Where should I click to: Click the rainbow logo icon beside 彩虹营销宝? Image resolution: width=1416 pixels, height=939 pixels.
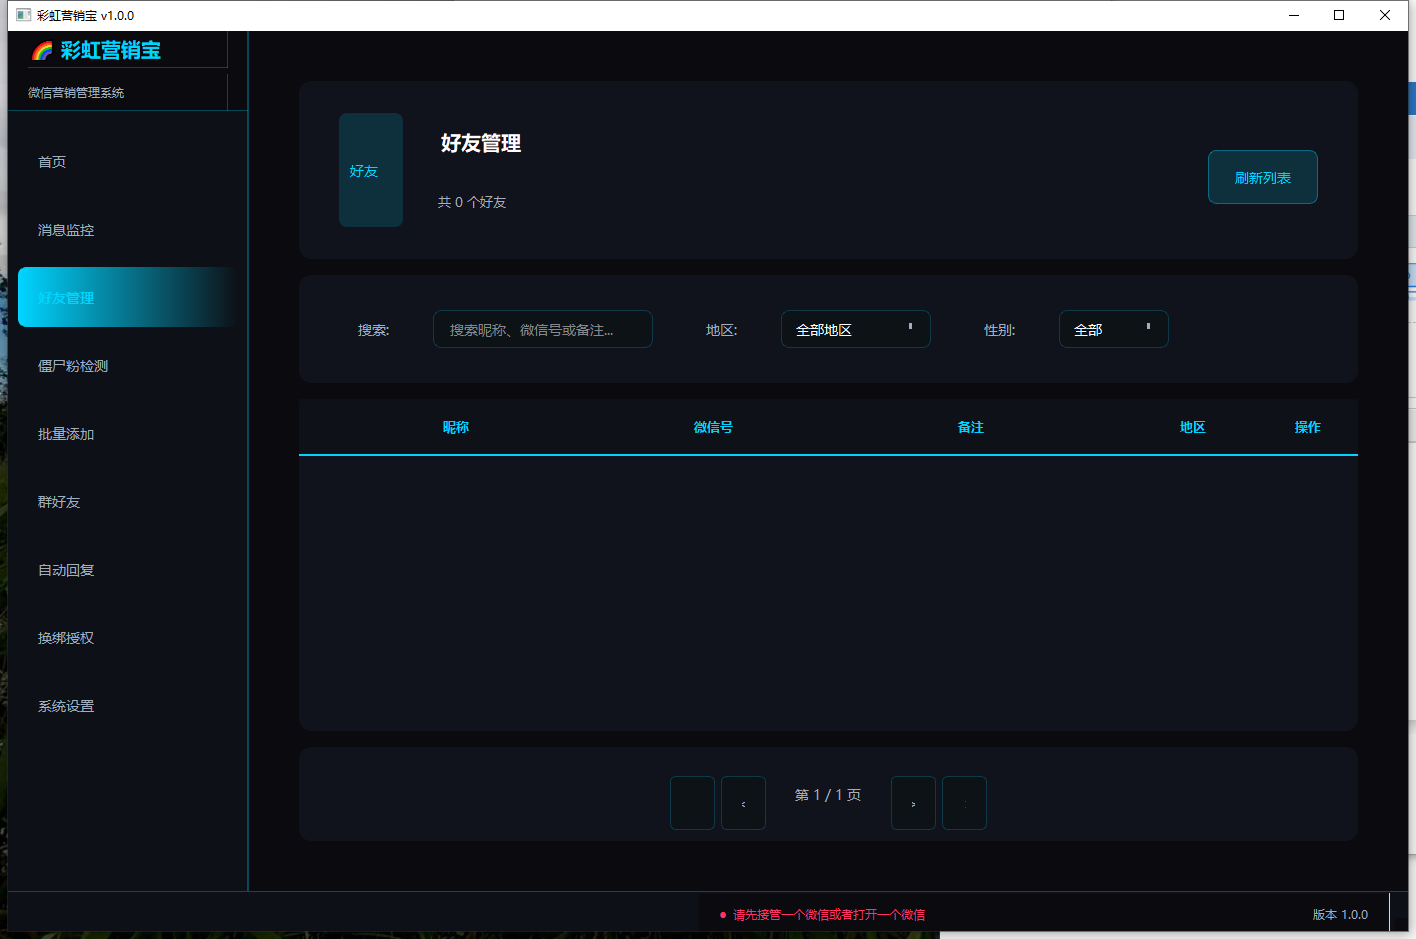tap(42, 51)
